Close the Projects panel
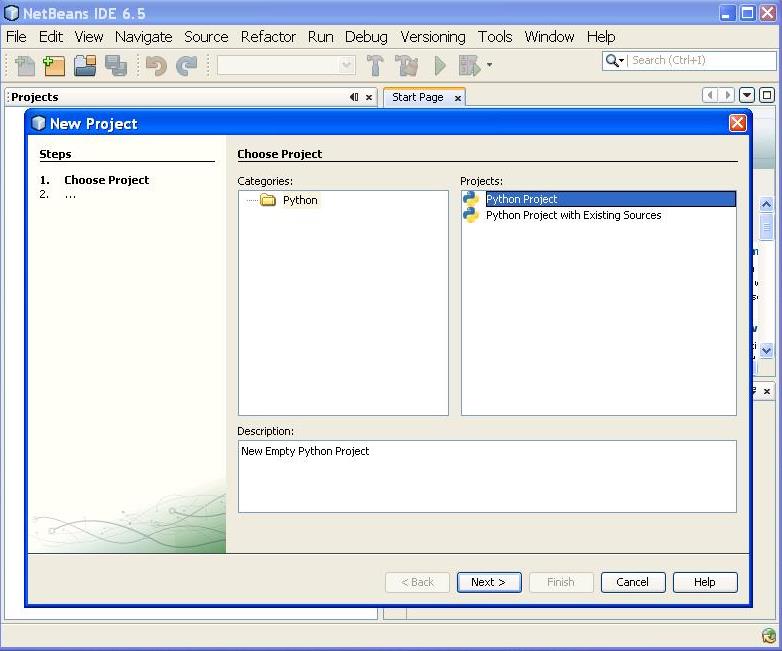The image size is (782, 651). point(369,97)
